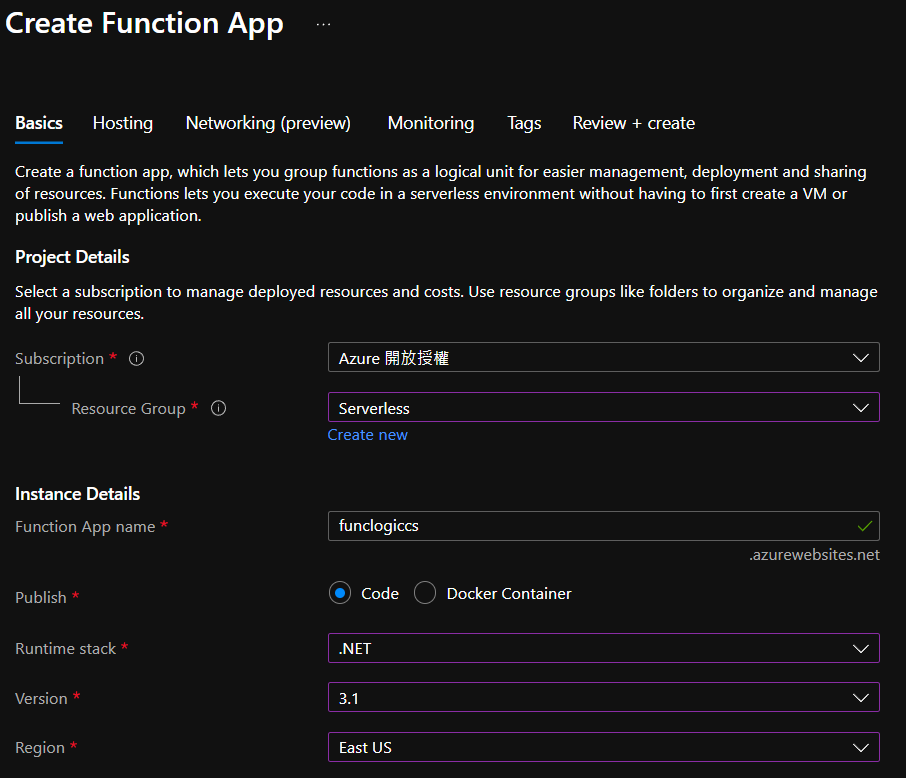Select the Basics tab
This screenshot has height=778, width=906.
tap(39, 123)
